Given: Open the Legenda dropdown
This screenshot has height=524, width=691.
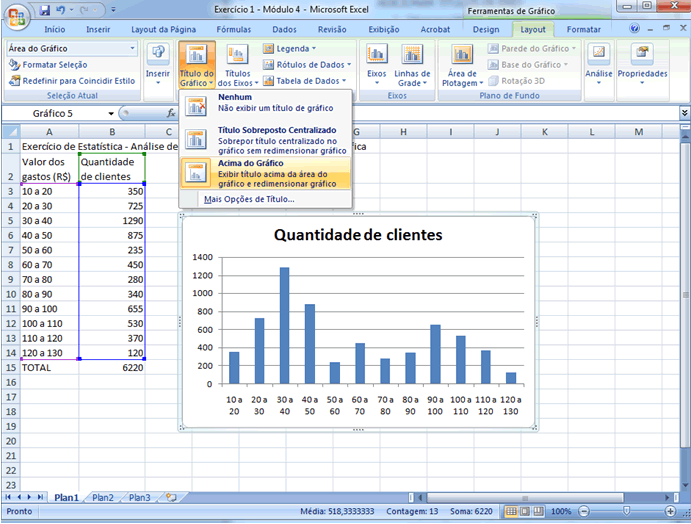Looking at the screenshot, I should click(x=291, y=48).
